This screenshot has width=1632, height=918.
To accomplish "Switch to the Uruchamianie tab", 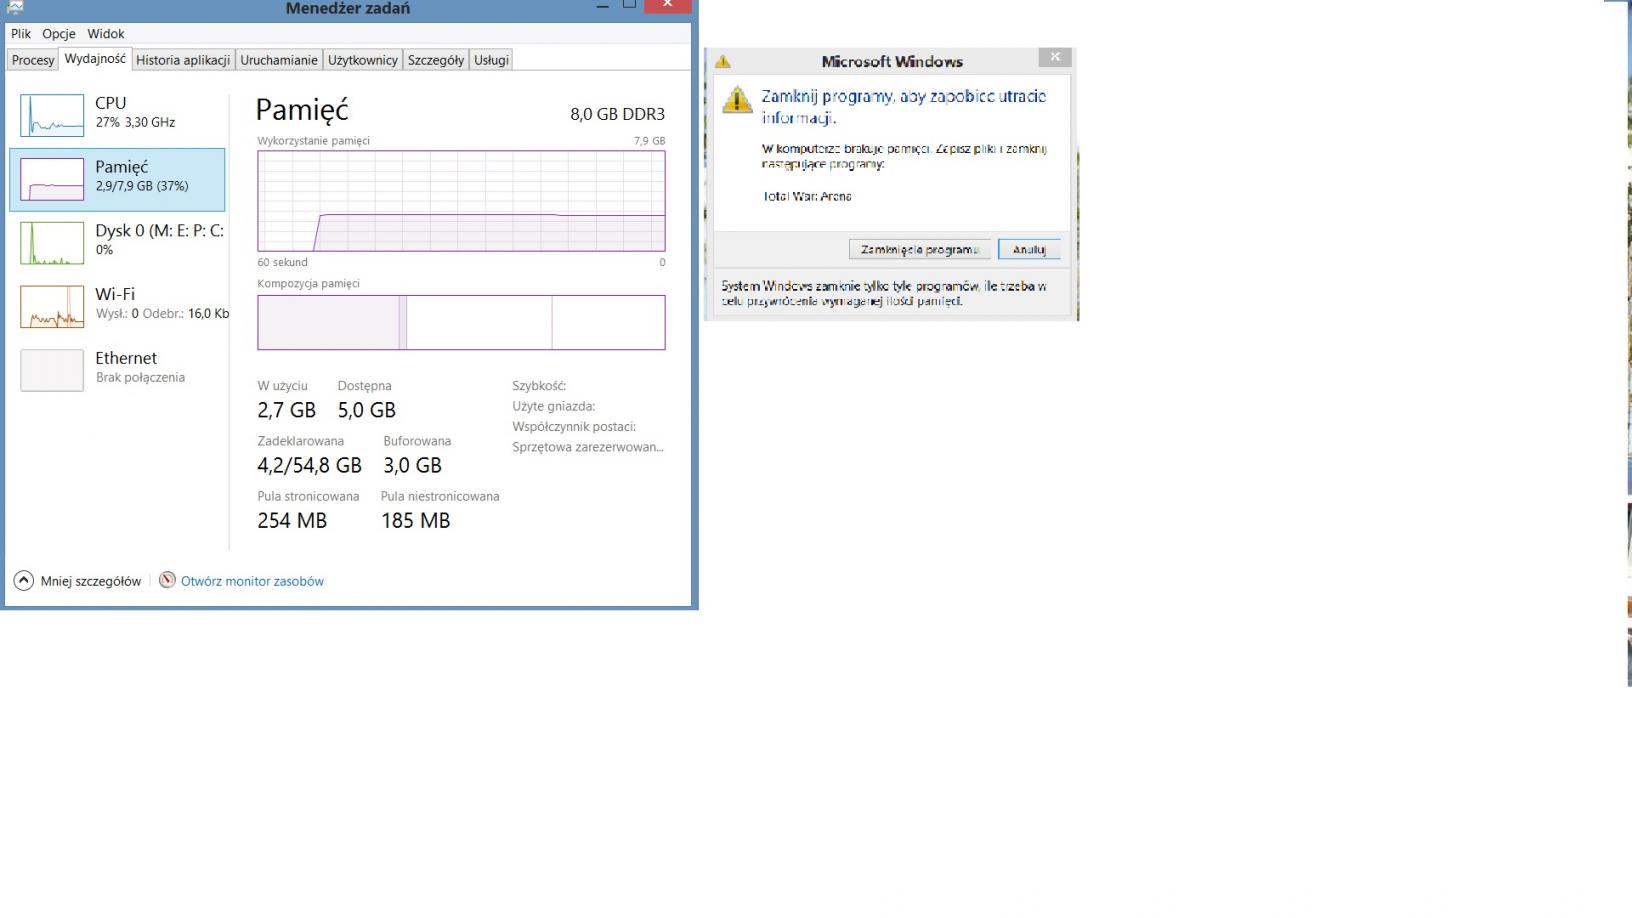I will click(x=279, y=60).
